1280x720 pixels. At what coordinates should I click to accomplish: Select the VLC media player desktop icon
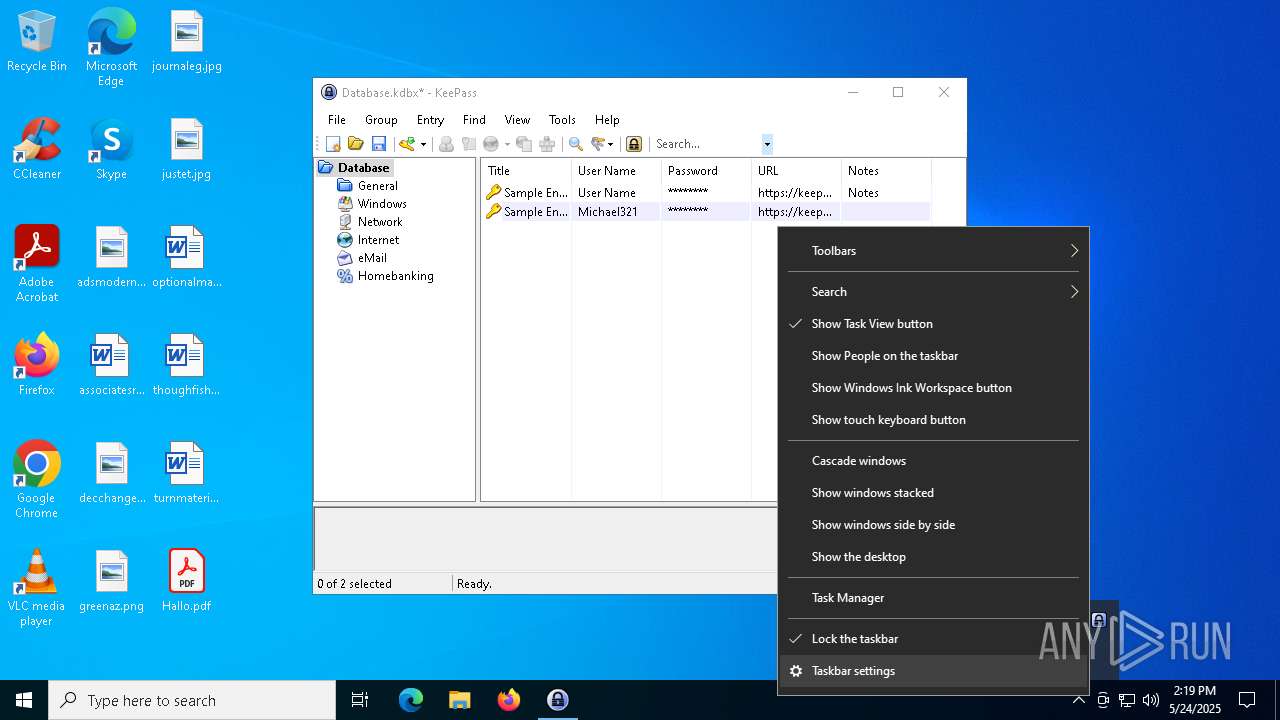tap(37, 588)
